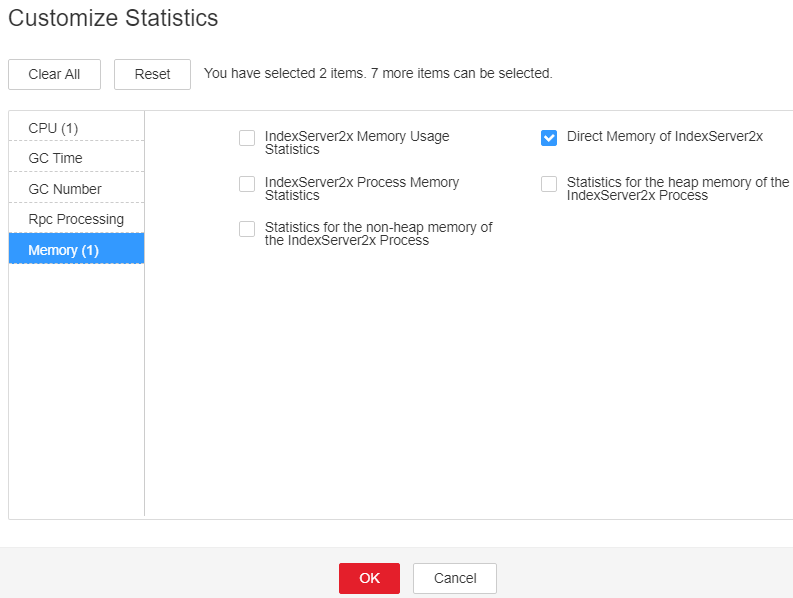793x598 pixels.
Task: Click the 'Statistics for the non-heap memory' label text
Action: (378, 234)
